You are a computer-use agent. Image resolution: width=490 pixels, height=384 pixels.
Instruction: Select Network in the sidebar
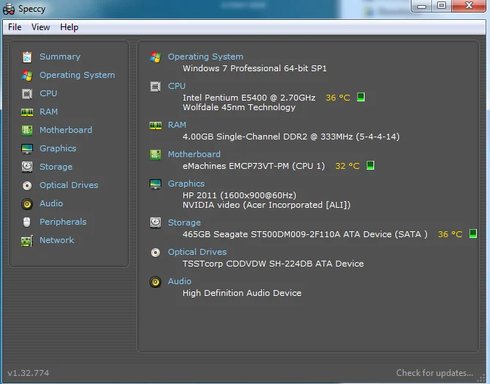click(x=57, y=240)
